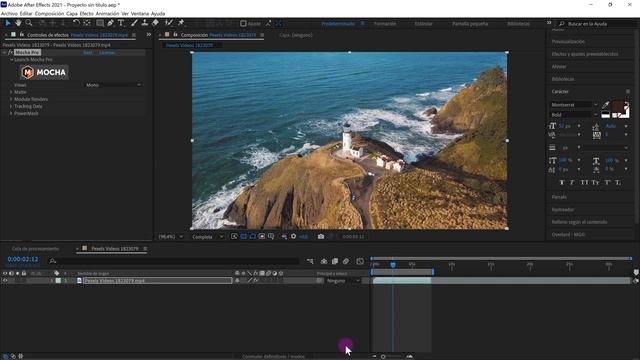This screenshot has height=360, width=640.
Task: Click the all caps TT button
Action: 584,182
